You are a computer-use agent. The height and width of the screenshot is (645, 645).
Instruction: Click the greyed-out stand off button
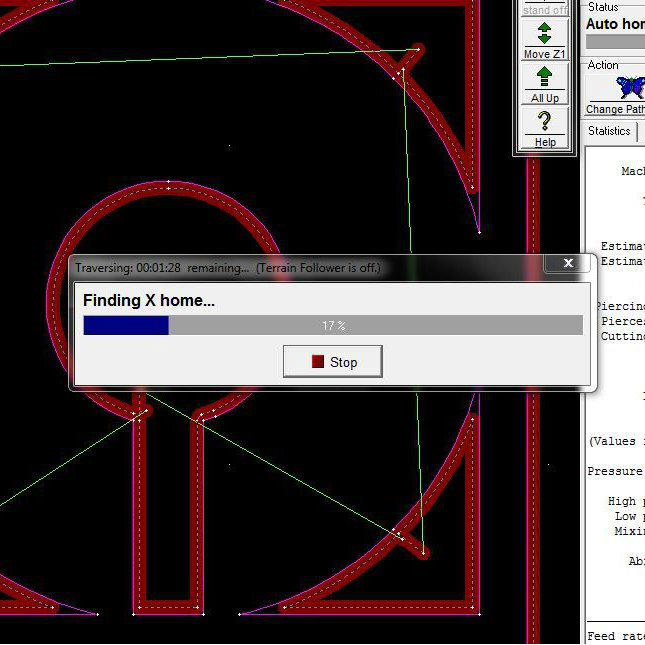coord(545,9)
